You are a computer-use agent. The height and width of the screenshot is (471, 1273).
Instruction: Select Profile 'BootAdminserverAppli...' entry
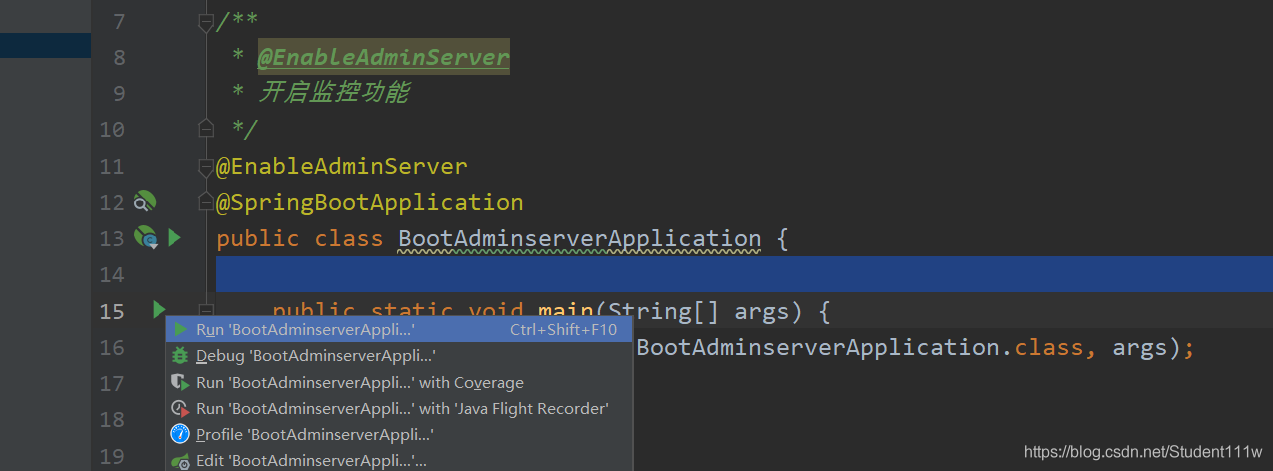[x=398, y=434]
